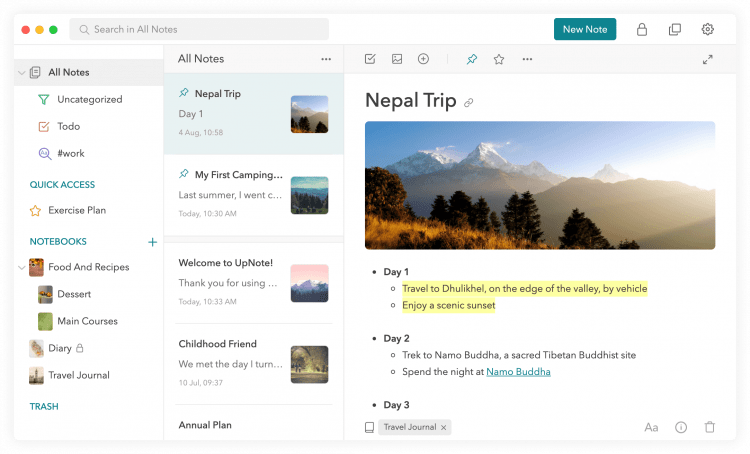Click the lock icon in top bar
The height and width of the screenshot is (454, 750).
point(641,29)
